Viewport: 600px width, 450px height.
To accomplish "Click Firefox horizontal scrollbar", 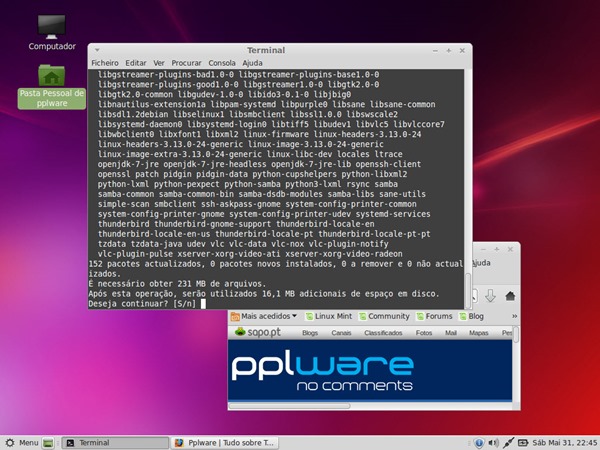I will pos(289,406).
